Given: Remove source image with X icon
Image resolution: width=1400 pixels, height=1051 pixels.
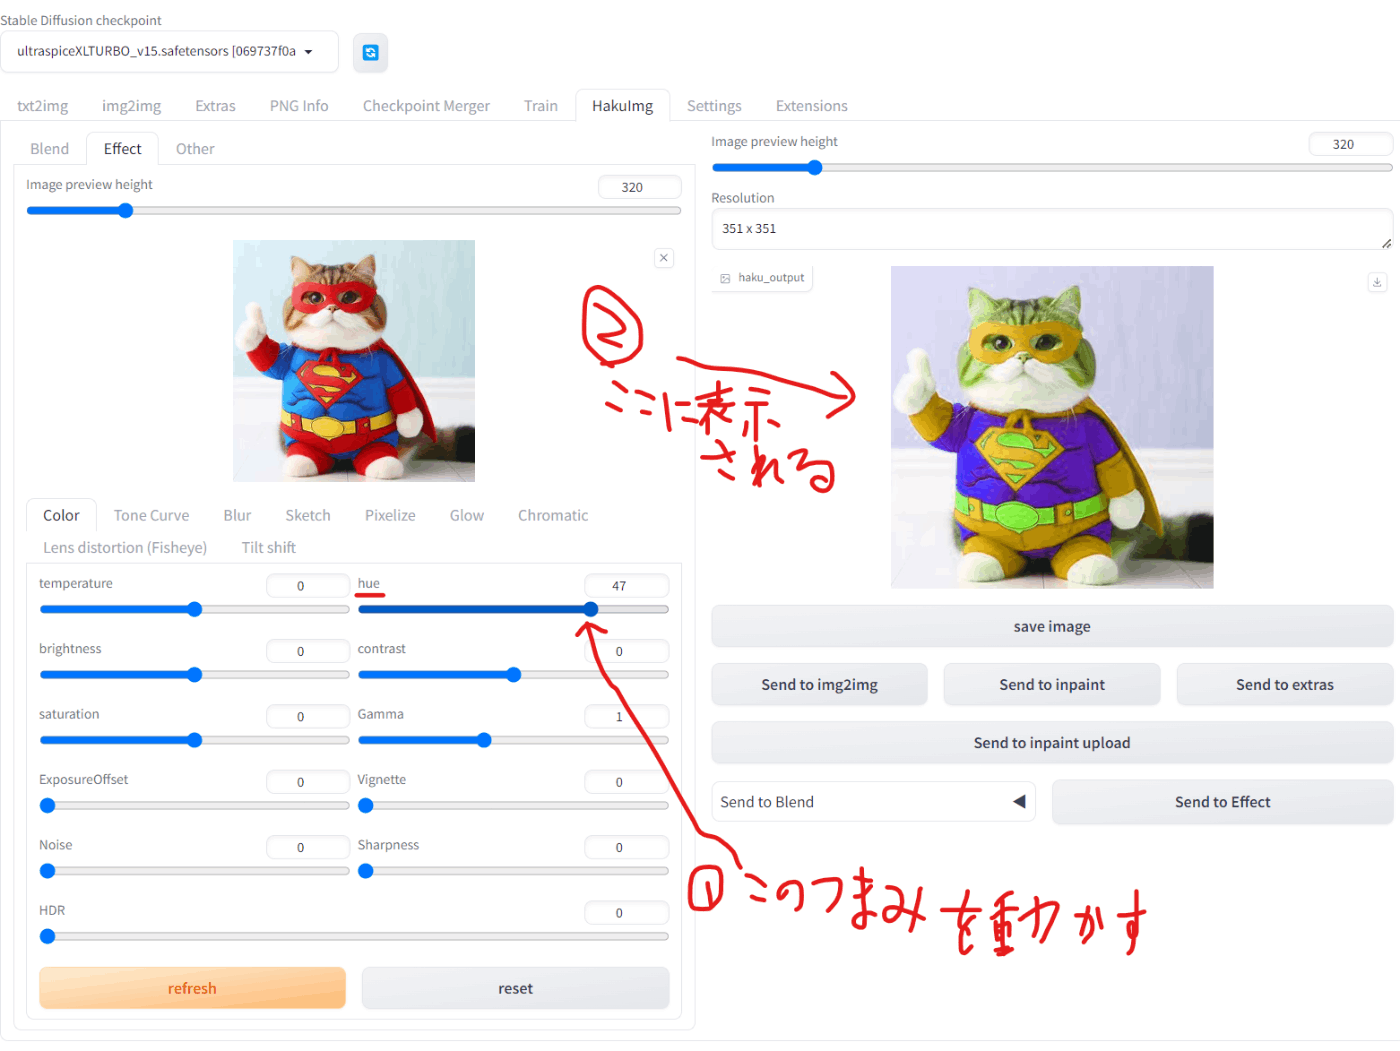Looking at the screenshot, I should [x=663, y=258].
